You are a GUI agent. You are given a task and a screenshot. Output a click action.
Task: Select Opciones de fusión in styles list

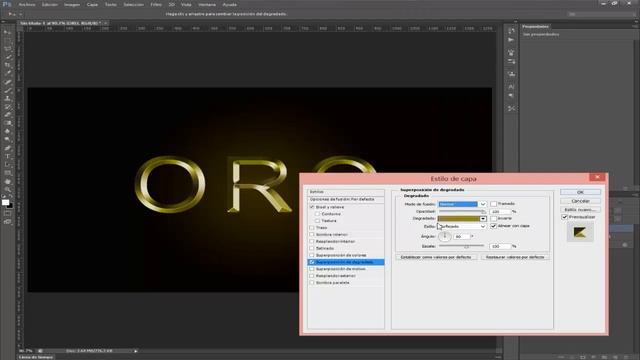click(346, 199)
